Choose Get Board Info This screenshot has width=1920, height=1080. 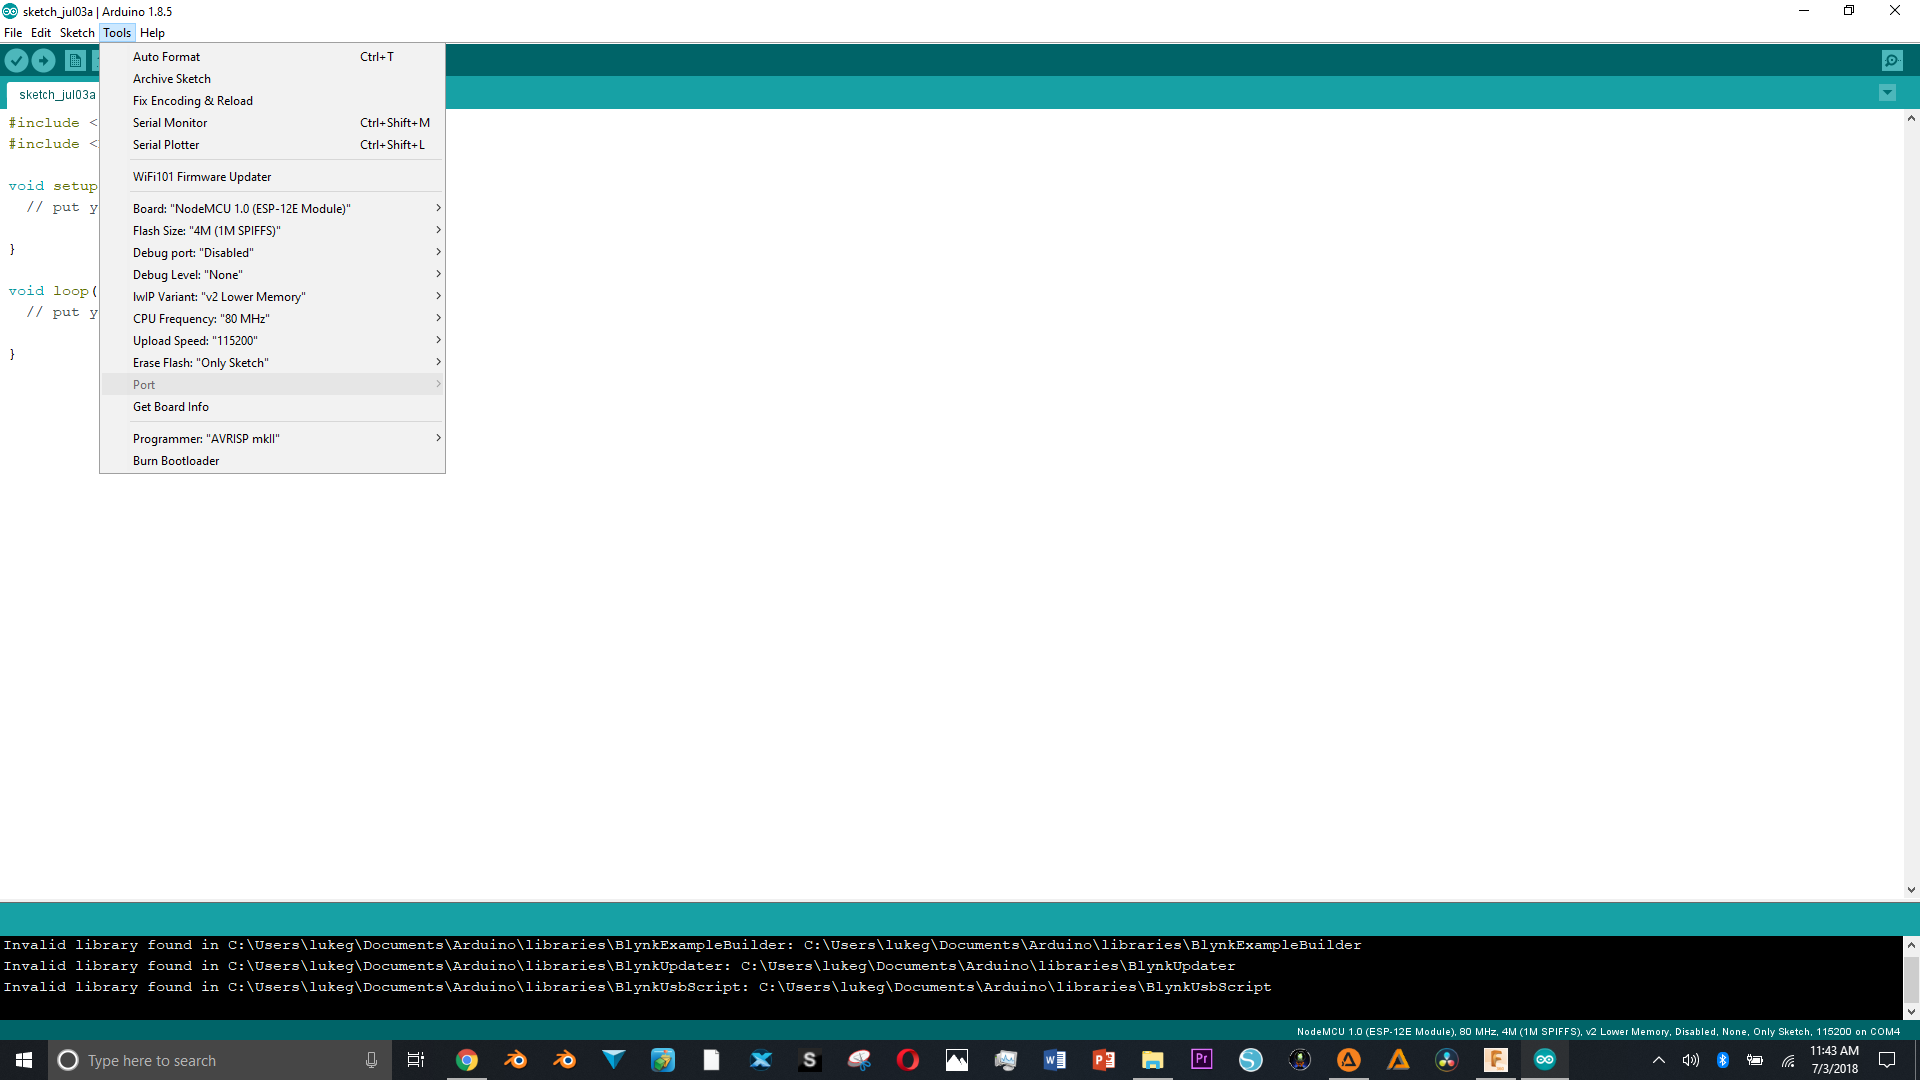tap(171, 407)
